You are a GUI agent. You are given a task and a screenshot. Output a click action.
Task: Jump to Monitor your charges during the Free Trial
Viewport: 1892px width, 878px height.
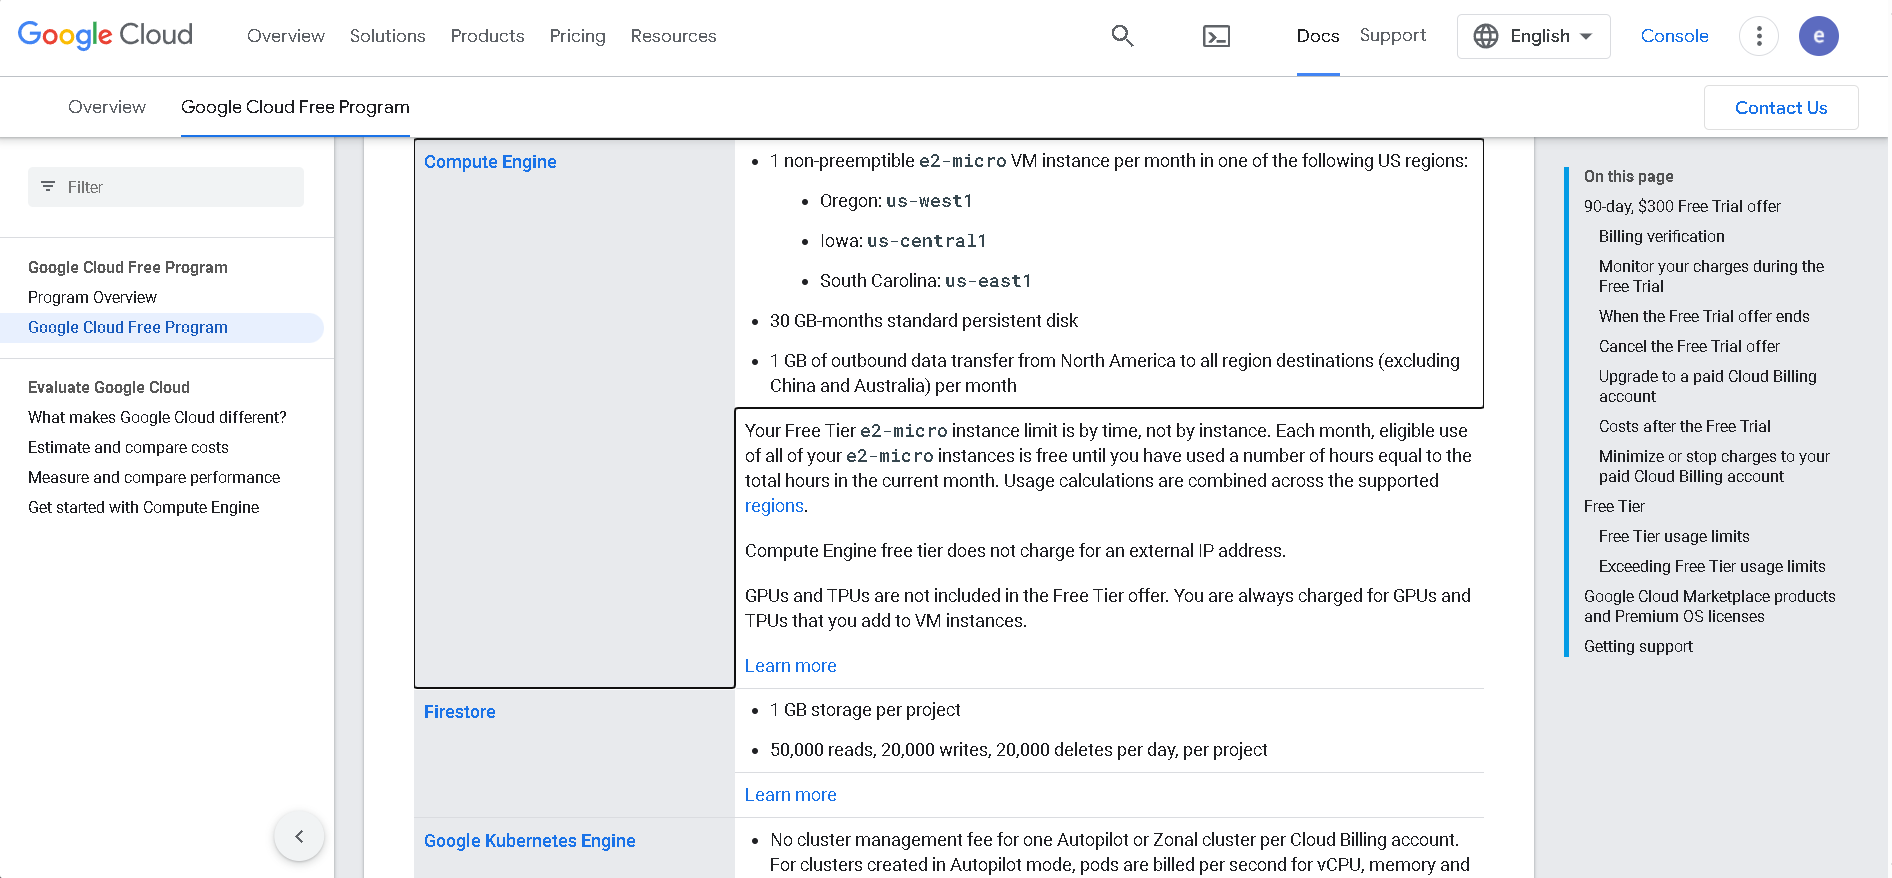pos(1712,276)
